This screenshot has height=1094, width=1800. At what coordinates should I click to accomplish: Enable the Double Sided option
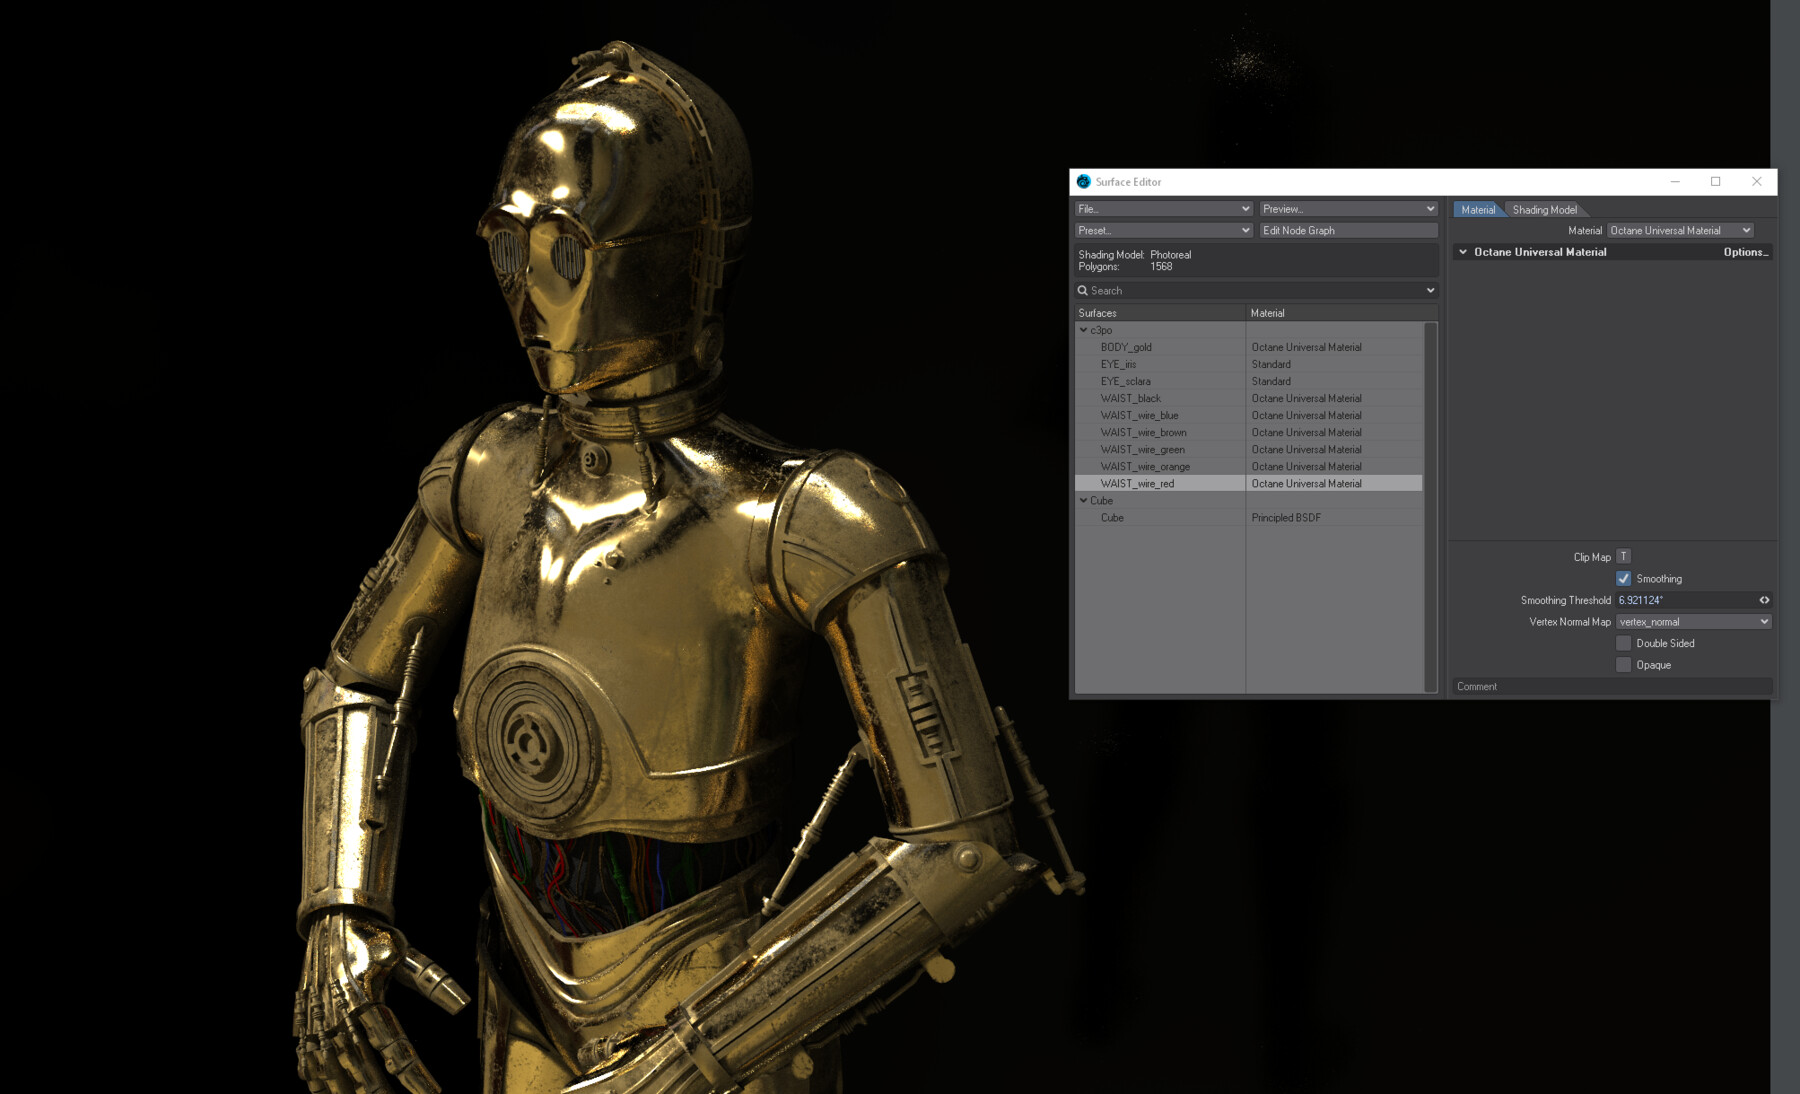click(x=1623, y=643)
